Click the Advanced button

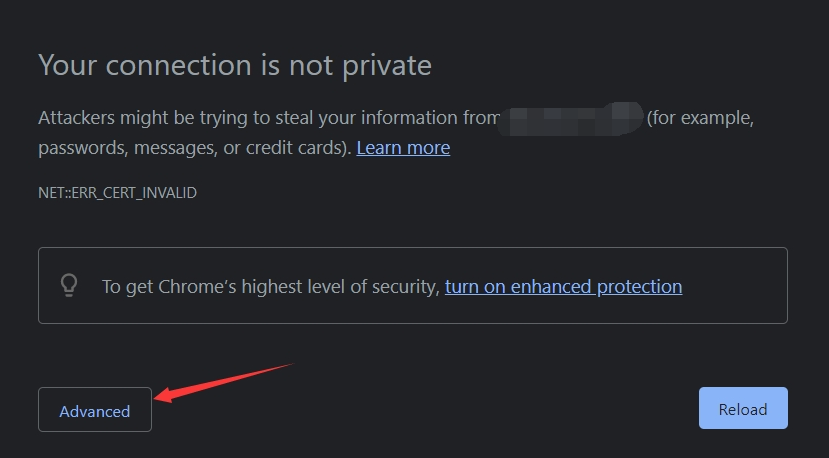[x=95, y=410]
